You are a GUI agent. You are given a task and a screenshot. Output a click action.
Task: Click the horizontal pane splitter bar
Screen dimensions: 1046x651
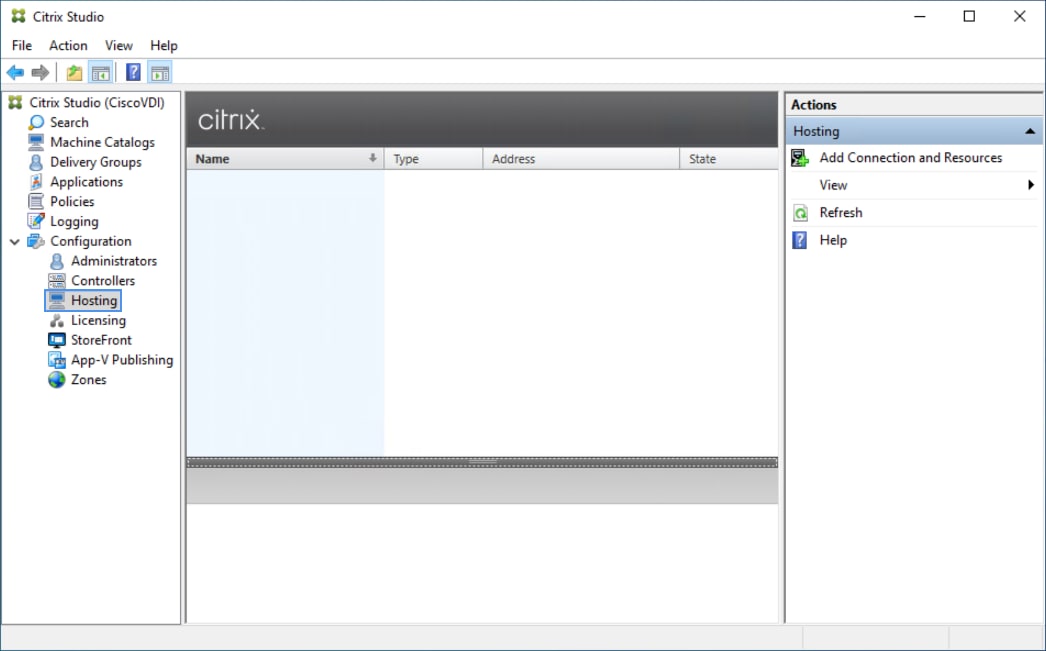[x=482, y=462]
